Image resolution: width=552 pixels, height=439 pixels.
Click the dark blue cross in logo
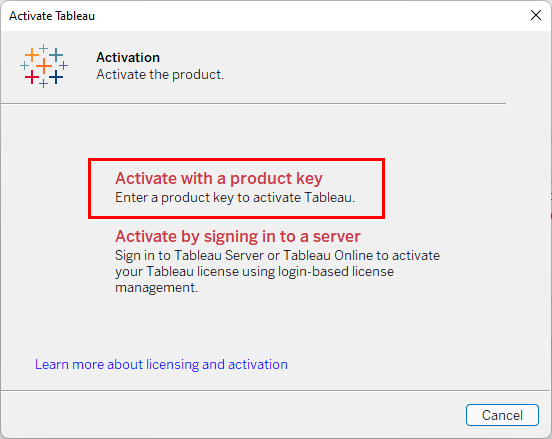point(56,77)
